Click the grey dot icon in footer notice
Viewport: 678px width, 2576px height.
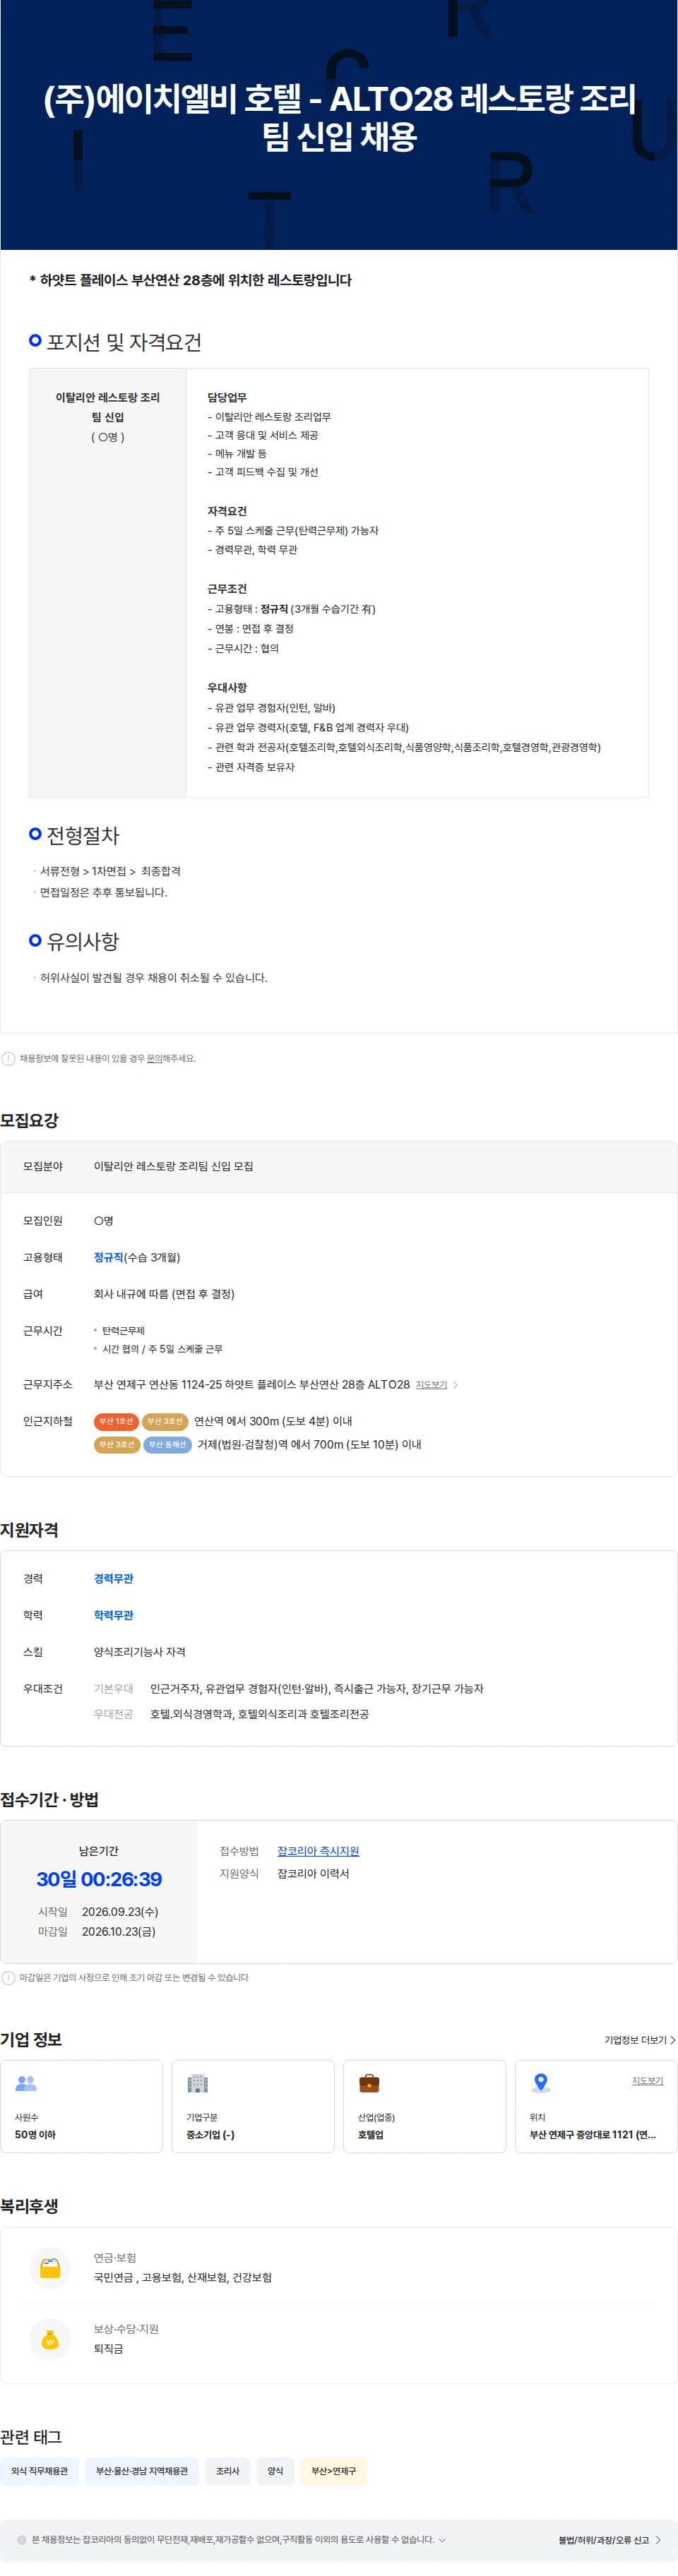coord(22,2539)
